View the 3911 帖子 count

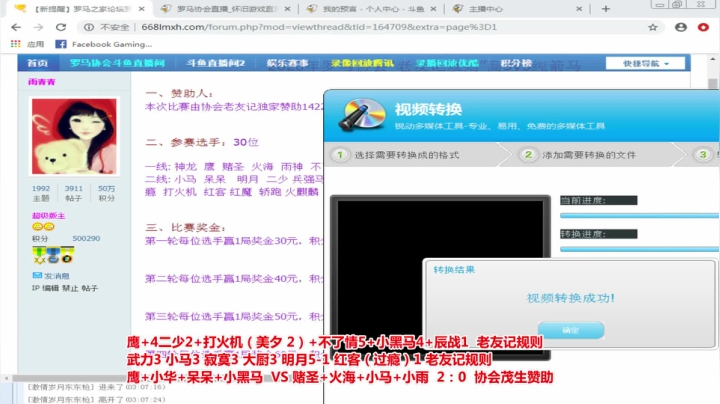coord(73,193)
